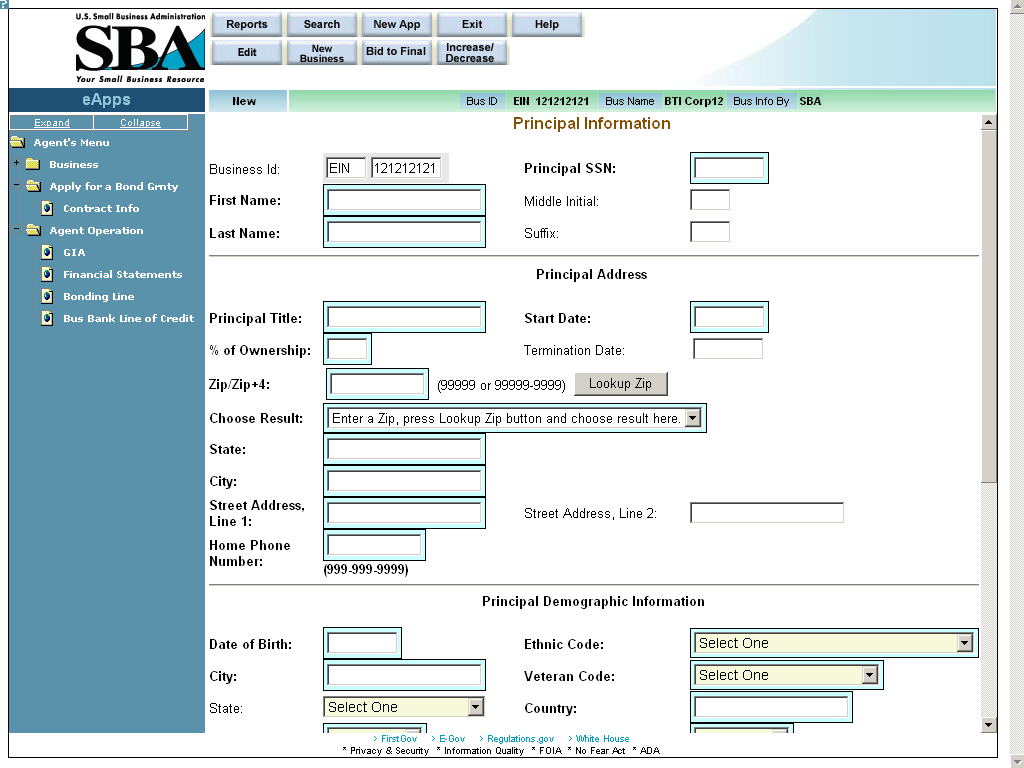This screenshot has width=1024, height=768.
Task: Click the Agent Operation folder icon
Action: pos(32,230)
